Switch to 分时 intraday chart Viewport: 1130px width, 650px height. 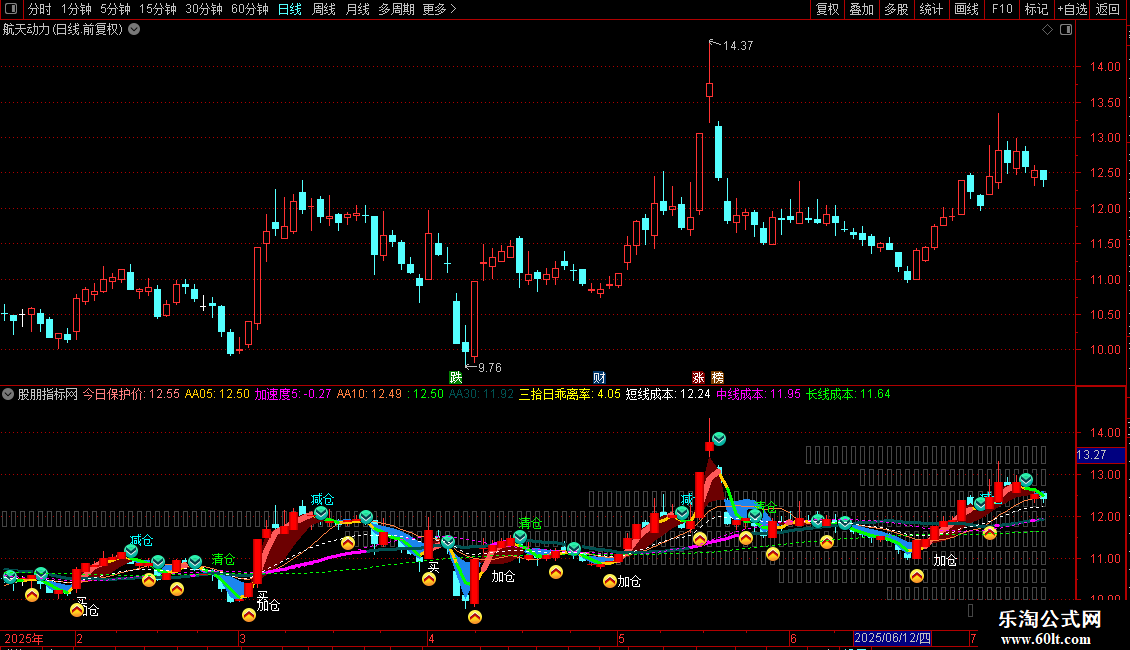click(40, 9)
